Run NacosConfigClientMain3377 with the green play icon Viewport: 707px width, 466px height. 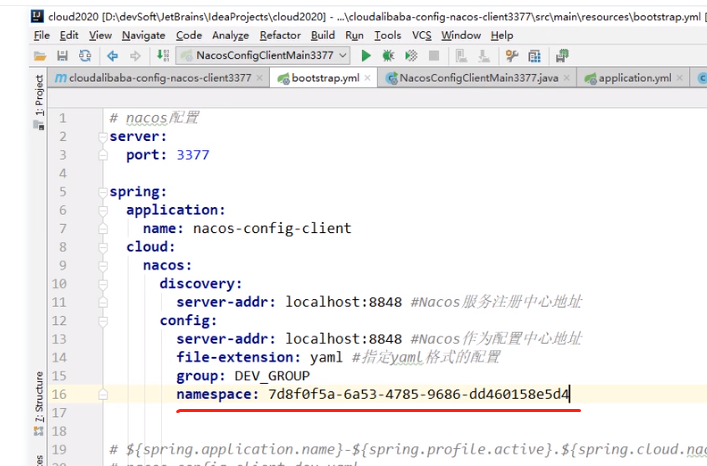pyautogui.click(x=366, y=56)
